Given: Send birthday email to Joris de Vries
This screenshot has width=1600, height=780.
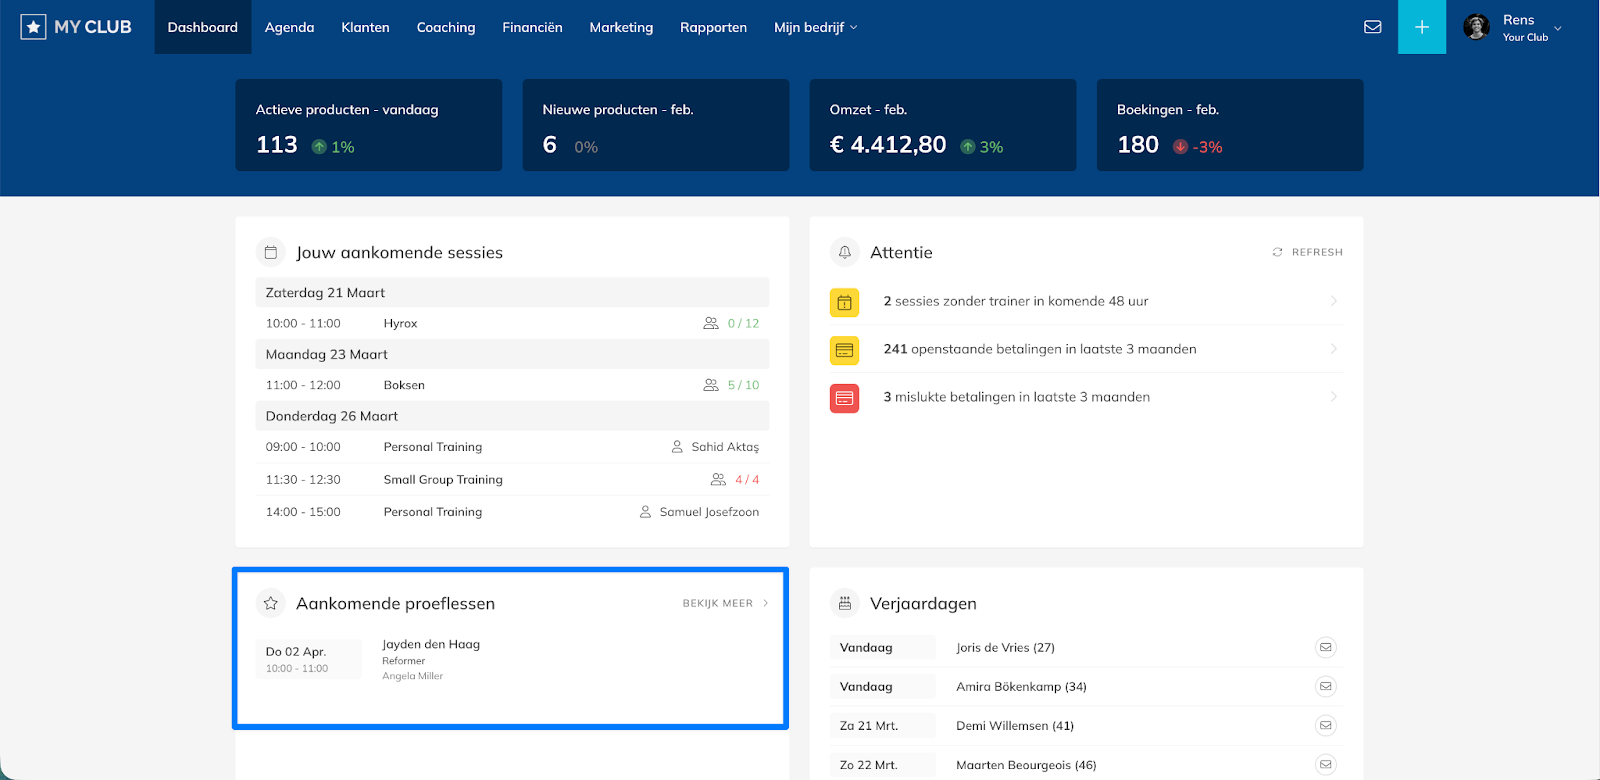Looking at the screenshot, I should pos(1325,647).
